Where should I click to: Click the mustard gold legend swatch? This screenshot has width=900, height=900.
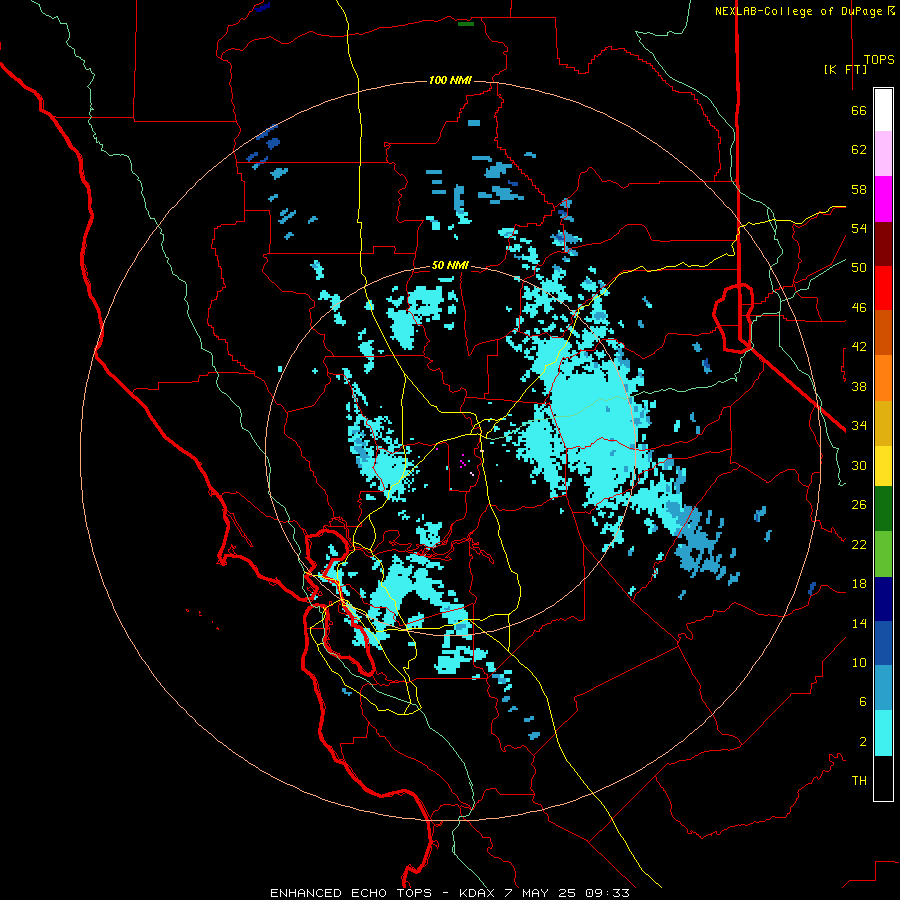883,423
